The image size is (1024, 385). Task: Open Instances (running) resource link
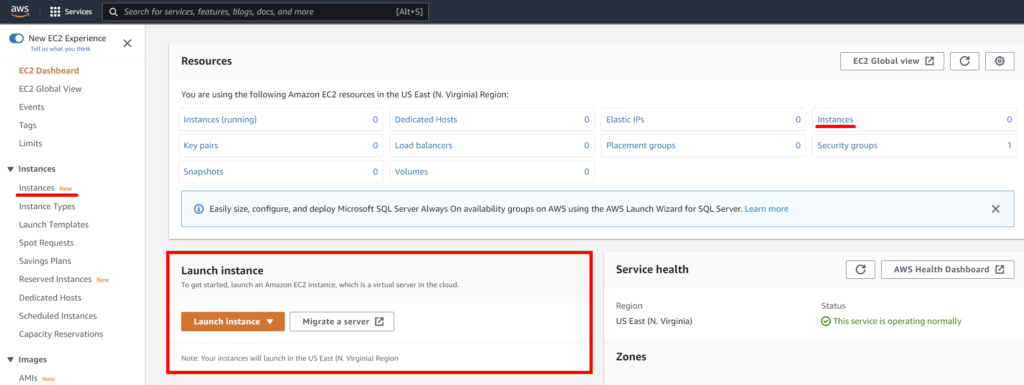(x=220, y=120)
